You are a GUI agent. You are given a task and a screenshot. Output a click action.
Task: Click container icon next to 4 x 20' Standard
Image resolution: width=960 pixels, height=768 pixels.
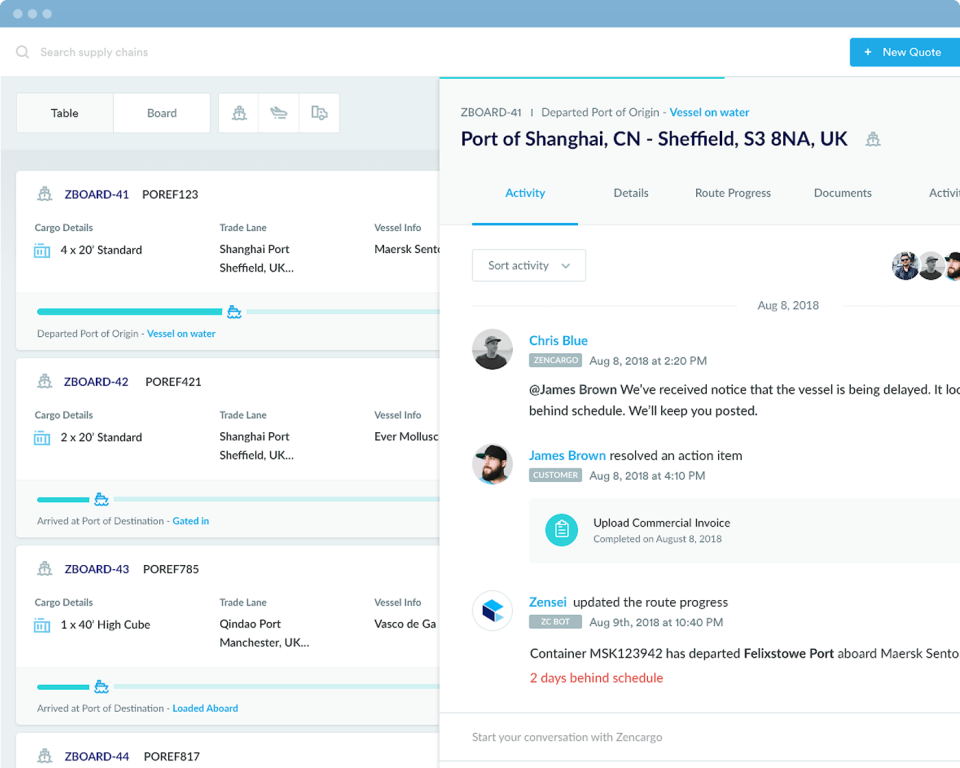pyautogui.click(x=42, y=250)
